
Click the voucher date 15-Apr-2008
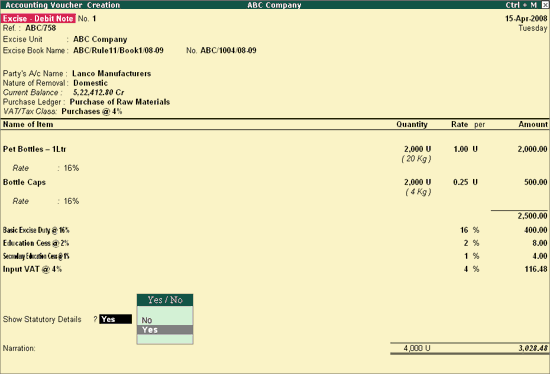526,19
